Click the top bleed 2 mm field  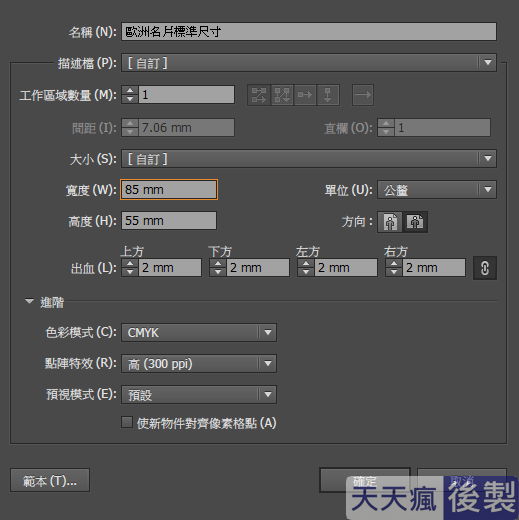[170, 268]
